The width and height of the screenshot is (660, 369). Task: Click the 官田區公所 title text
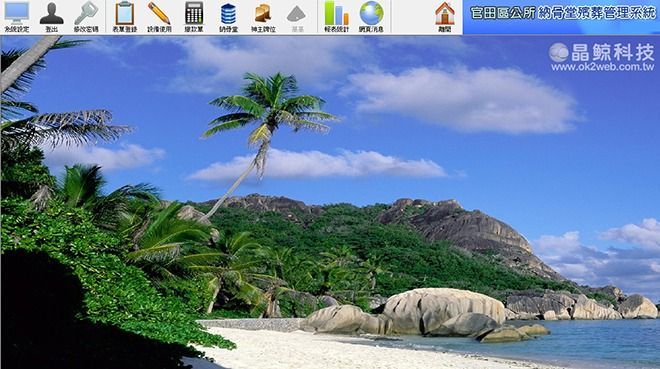click(502, 13)
